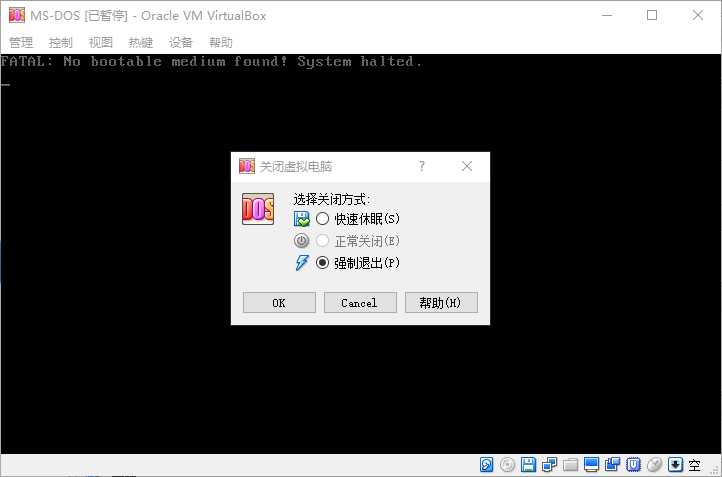Minimize the VirtualBox window
This screenshot has width=722, height=477.
607,15
